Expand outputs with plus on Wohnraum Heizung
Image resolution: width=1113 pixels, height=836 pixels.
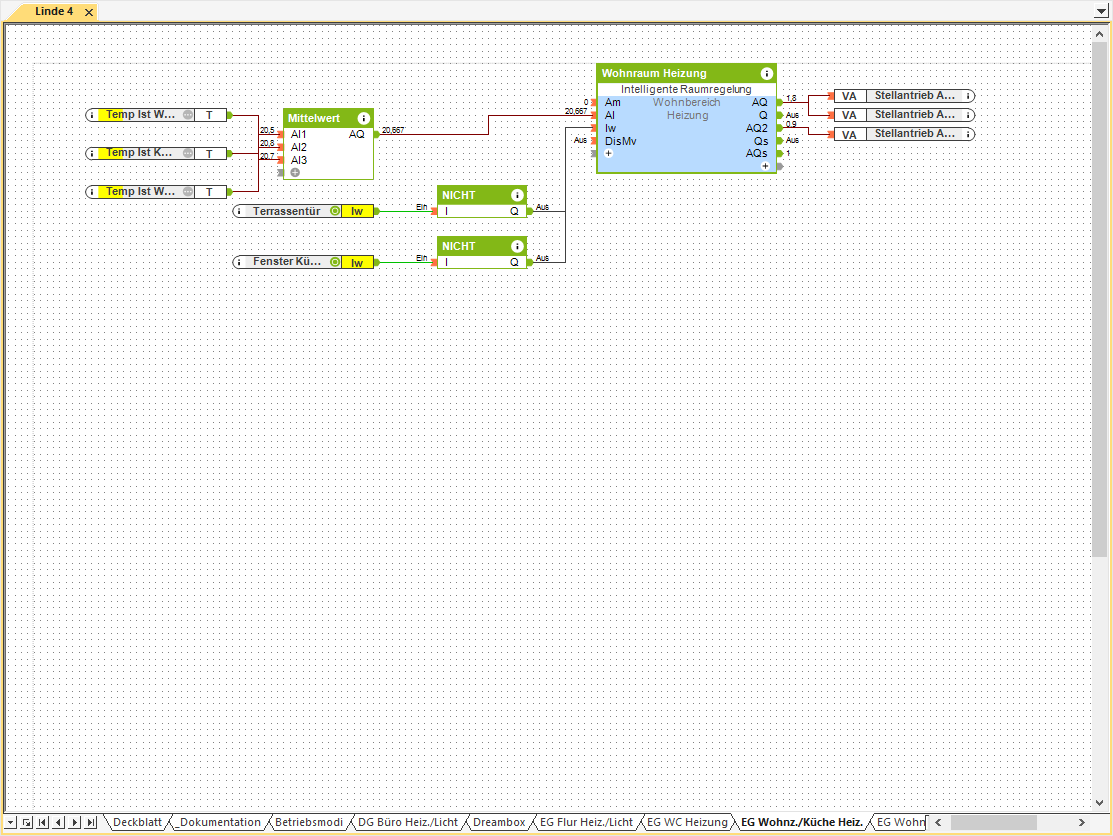765,166
